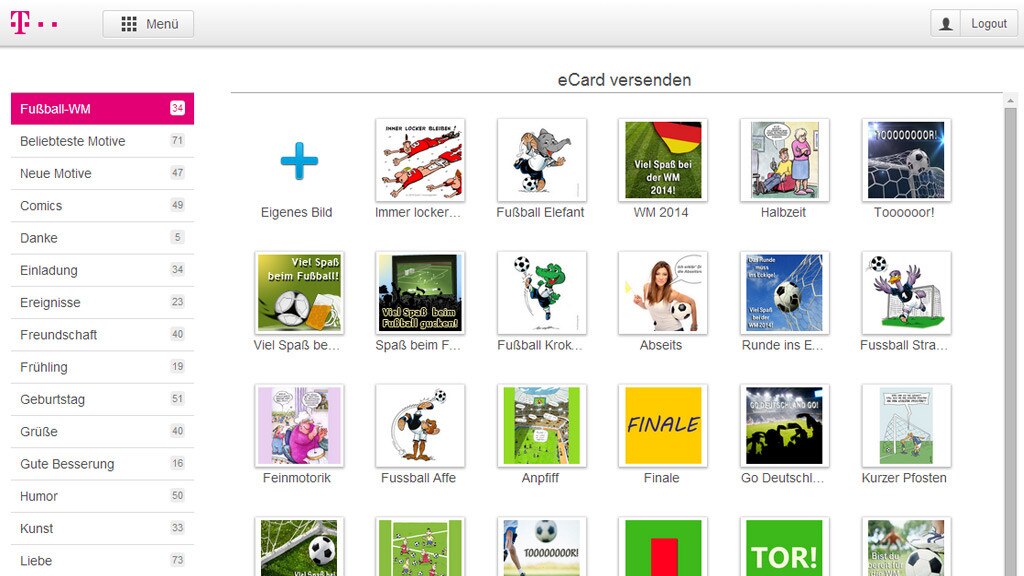The height and width of the screenshot is (576, 1024).
Task: Open the Menü button
Action: 148,23
